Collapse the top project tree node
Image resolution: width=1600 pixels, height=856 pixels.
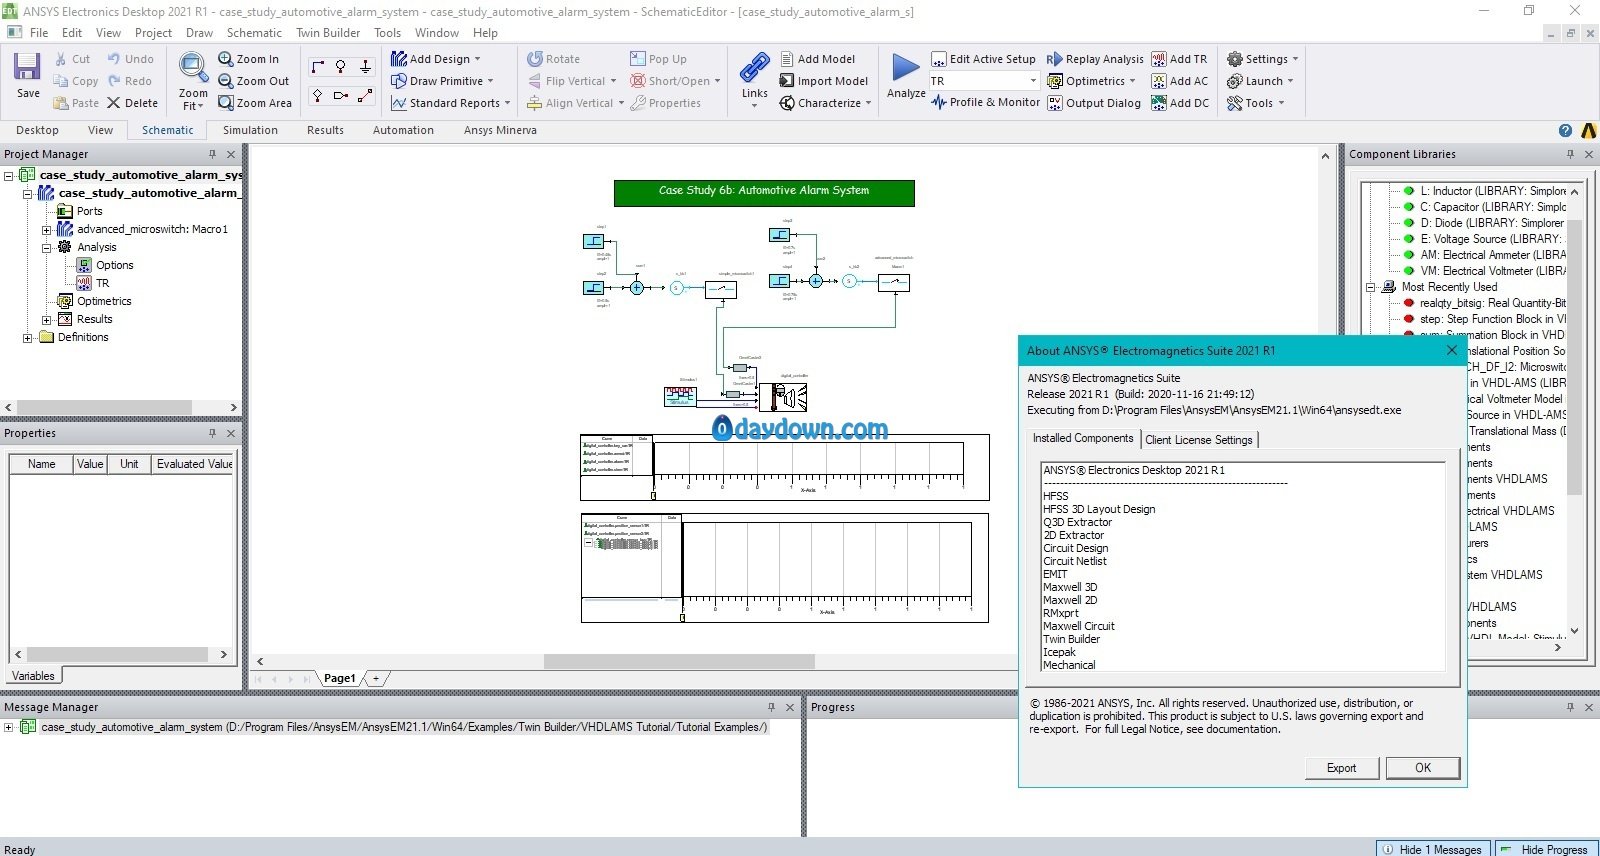(x=9, y=175)
